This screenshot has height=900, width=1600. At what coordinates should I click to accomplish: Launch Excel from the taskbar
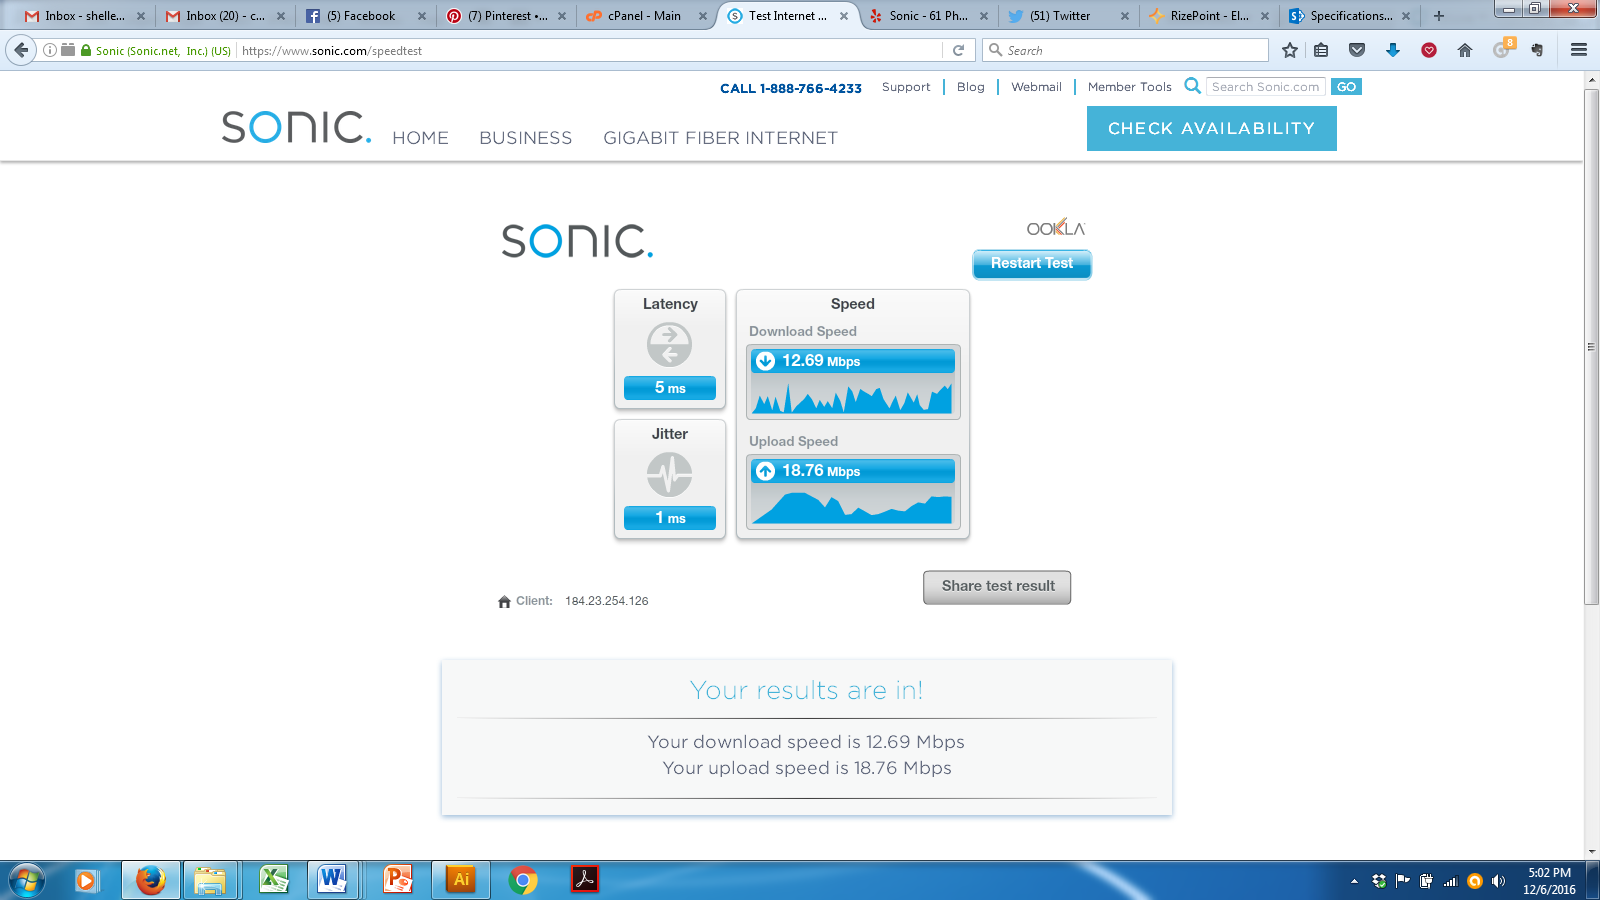pyautogui.click(x=273, y=880)
